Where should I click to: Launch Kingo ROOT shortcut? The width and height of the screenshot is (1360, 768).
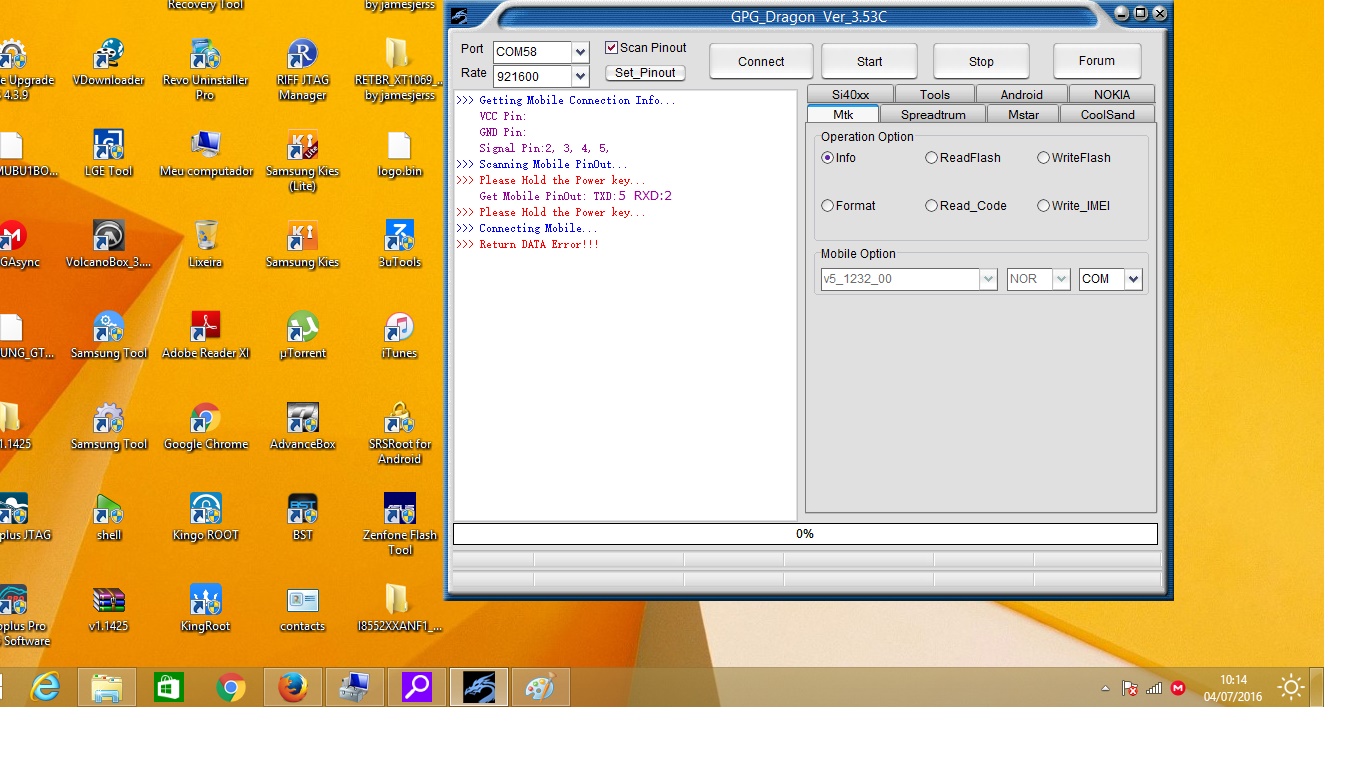pos(206,517)
